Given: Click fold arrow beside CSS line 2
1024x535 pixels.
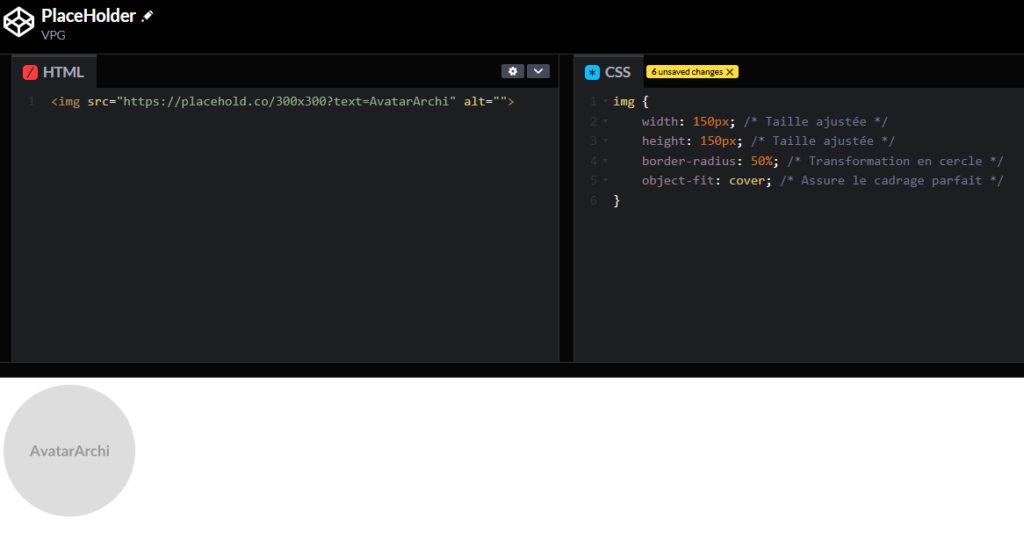Looking at the screenshot, I should pos(605,122).
